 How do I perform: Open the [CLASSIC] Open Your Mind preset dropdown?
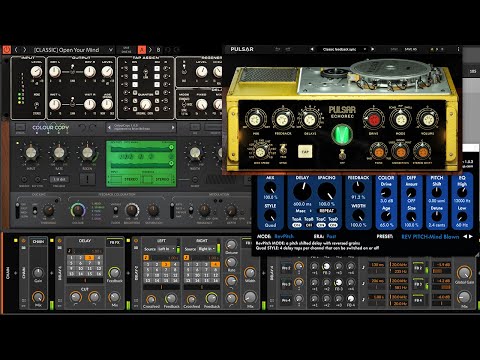(73, 50)
